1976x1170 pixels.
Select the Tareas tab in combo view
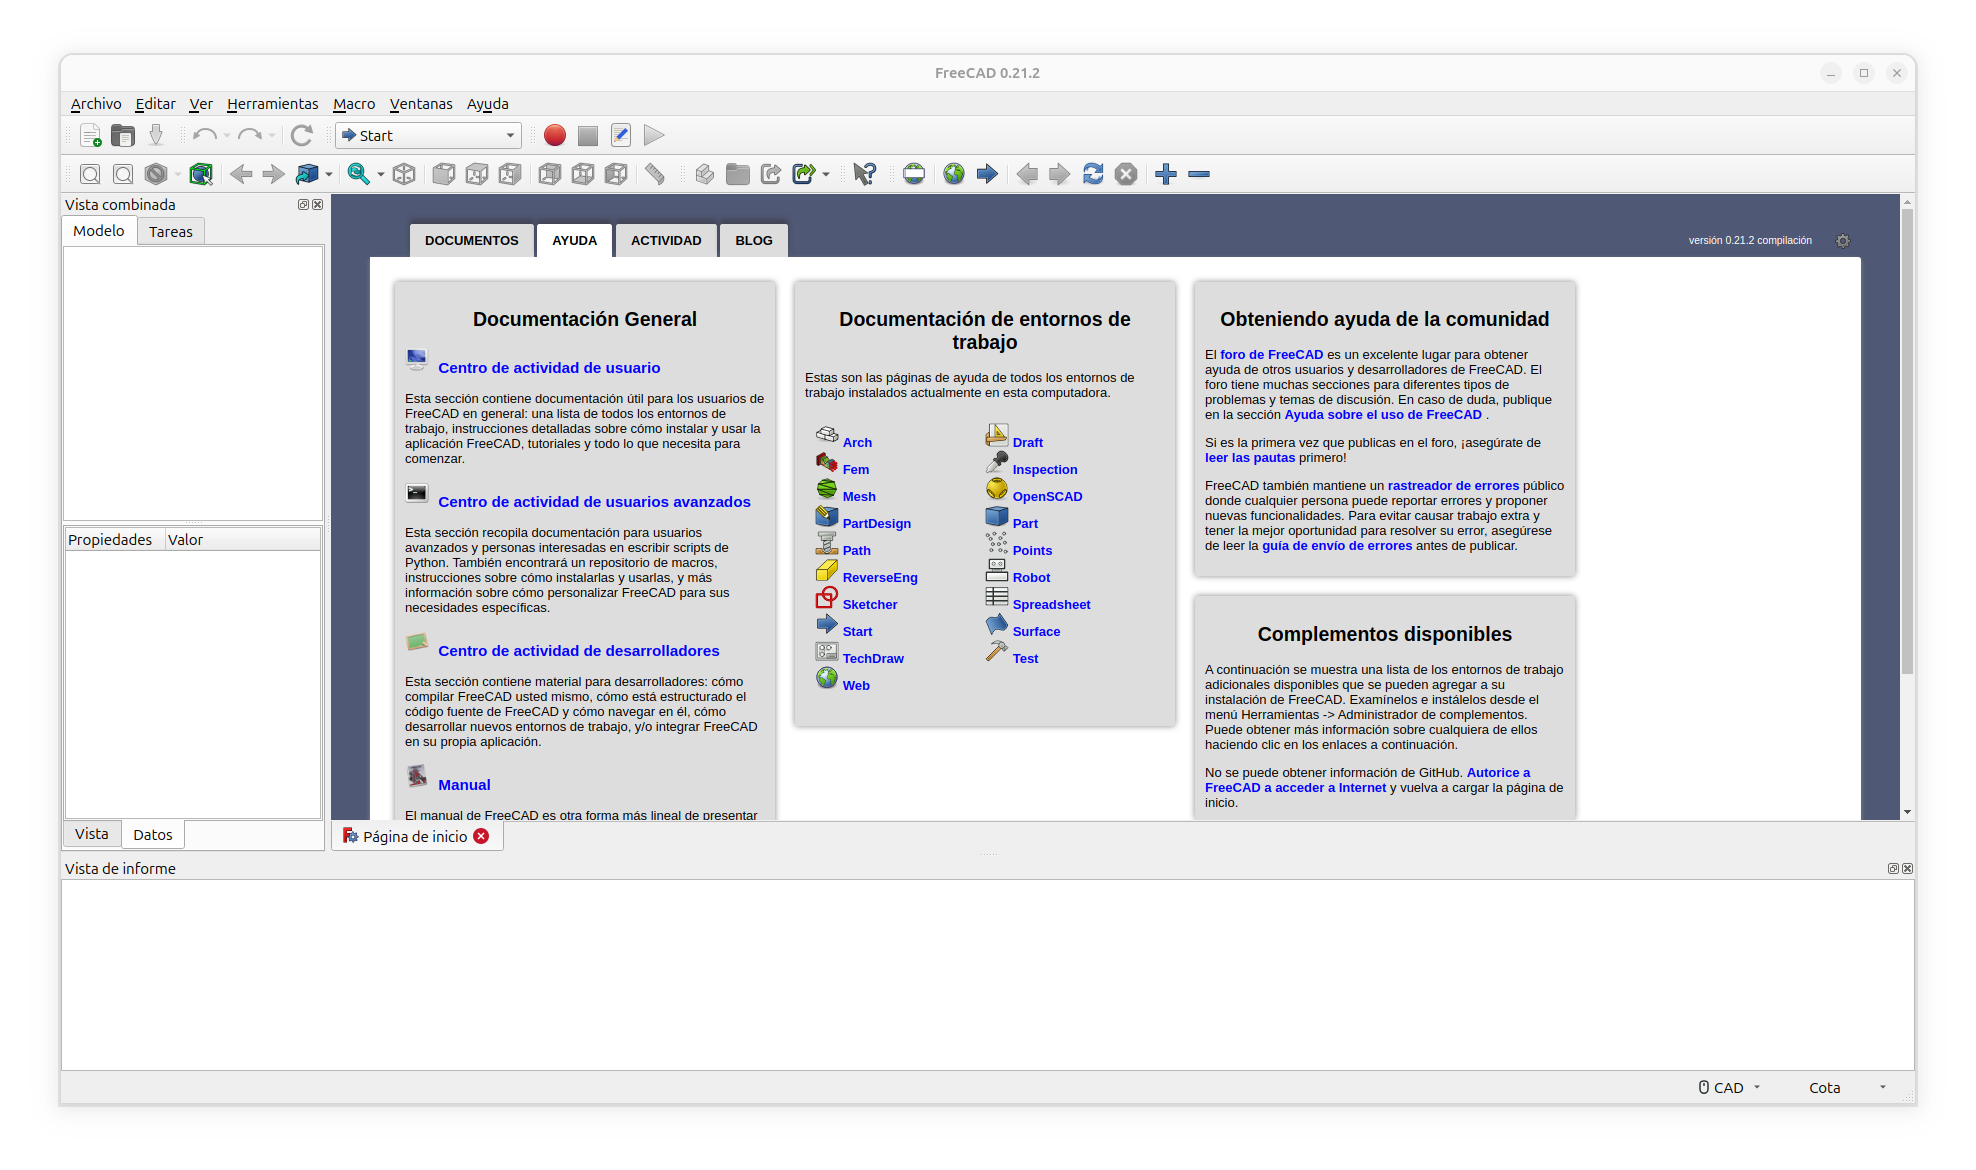pos(171,232)
